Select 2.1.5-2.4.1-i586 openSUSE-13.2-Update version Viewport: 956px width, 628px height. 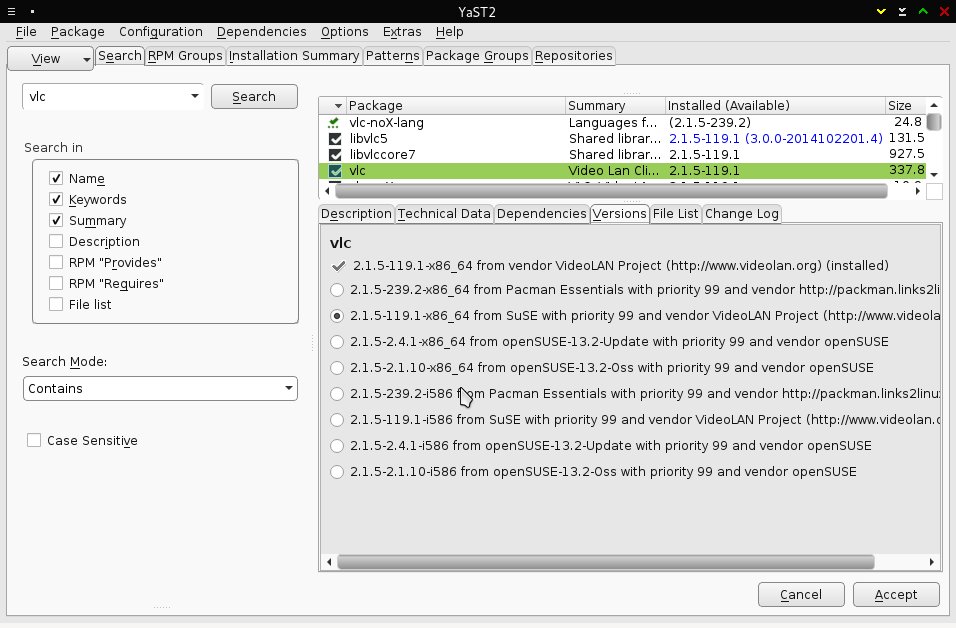(337, 446)
